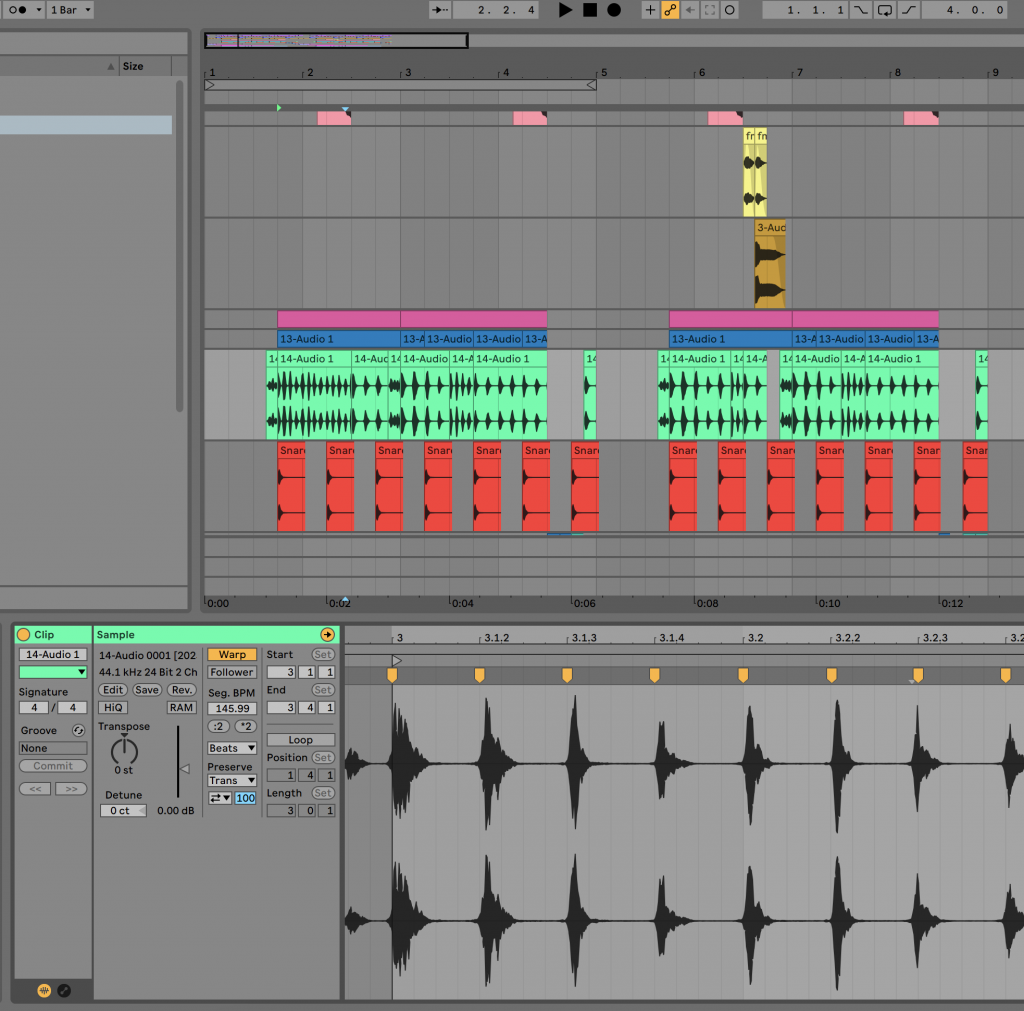Screen dimensions: 1024x1011
Task: Open the Preserve Trans dropdown
Action: 231,780
